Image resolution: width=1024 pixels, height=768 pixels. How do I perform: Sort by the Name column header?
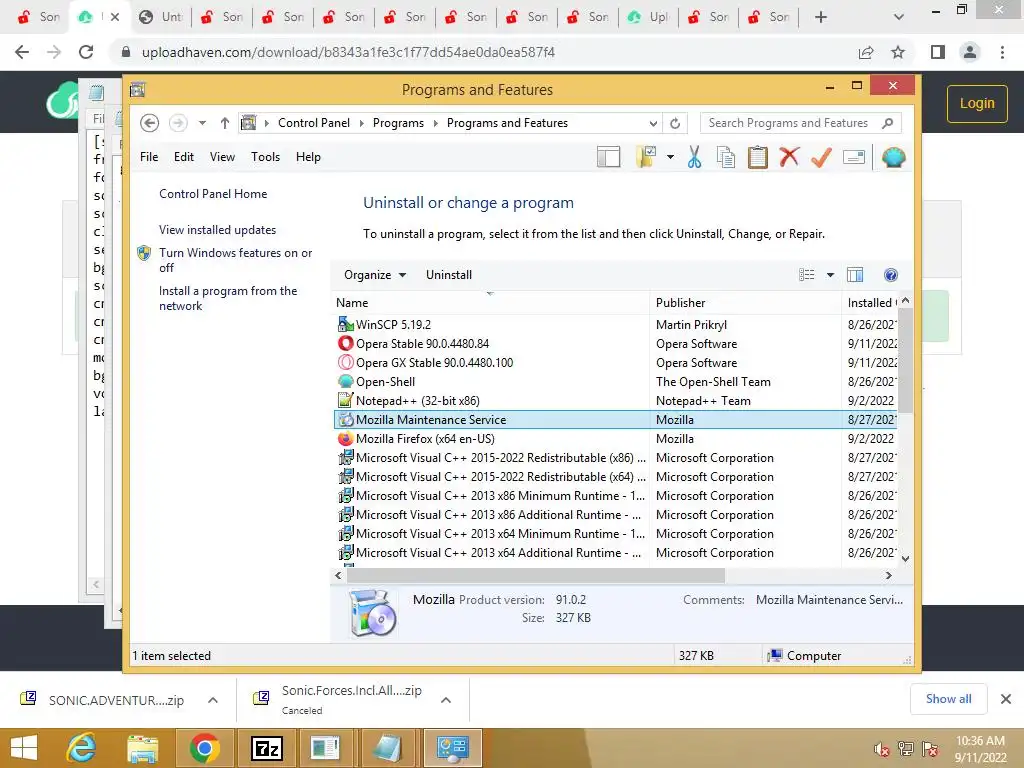coord(490,302)
